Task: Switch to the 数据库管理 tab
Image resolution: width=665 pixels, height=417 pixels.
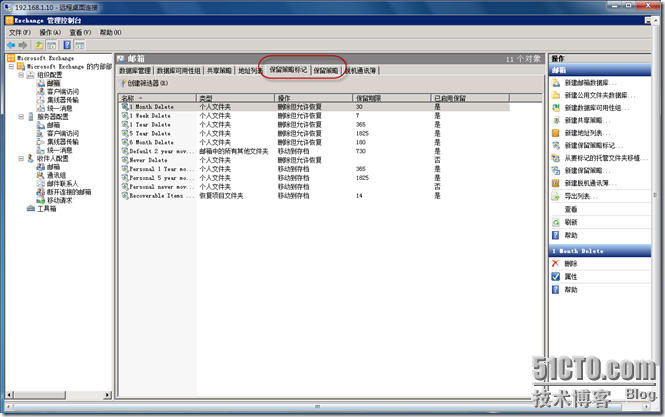Action: click(135, 70)
